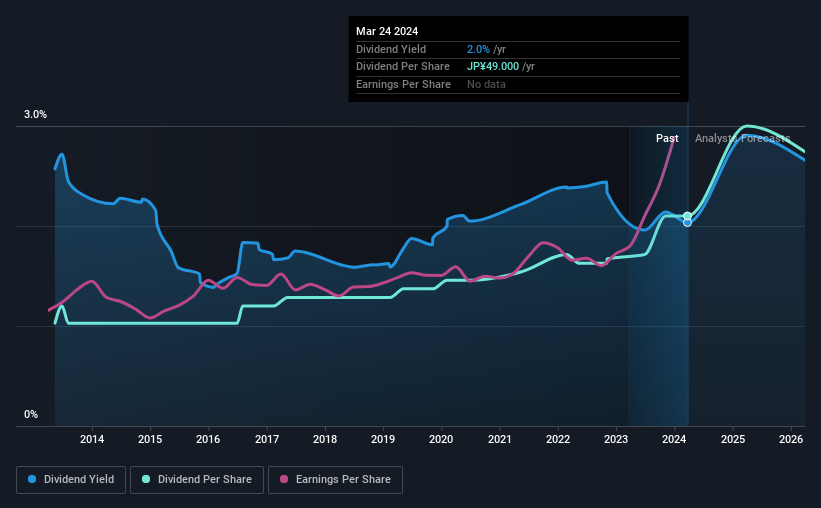Click the JP¥49.000 tooltip value

(493, 67)
